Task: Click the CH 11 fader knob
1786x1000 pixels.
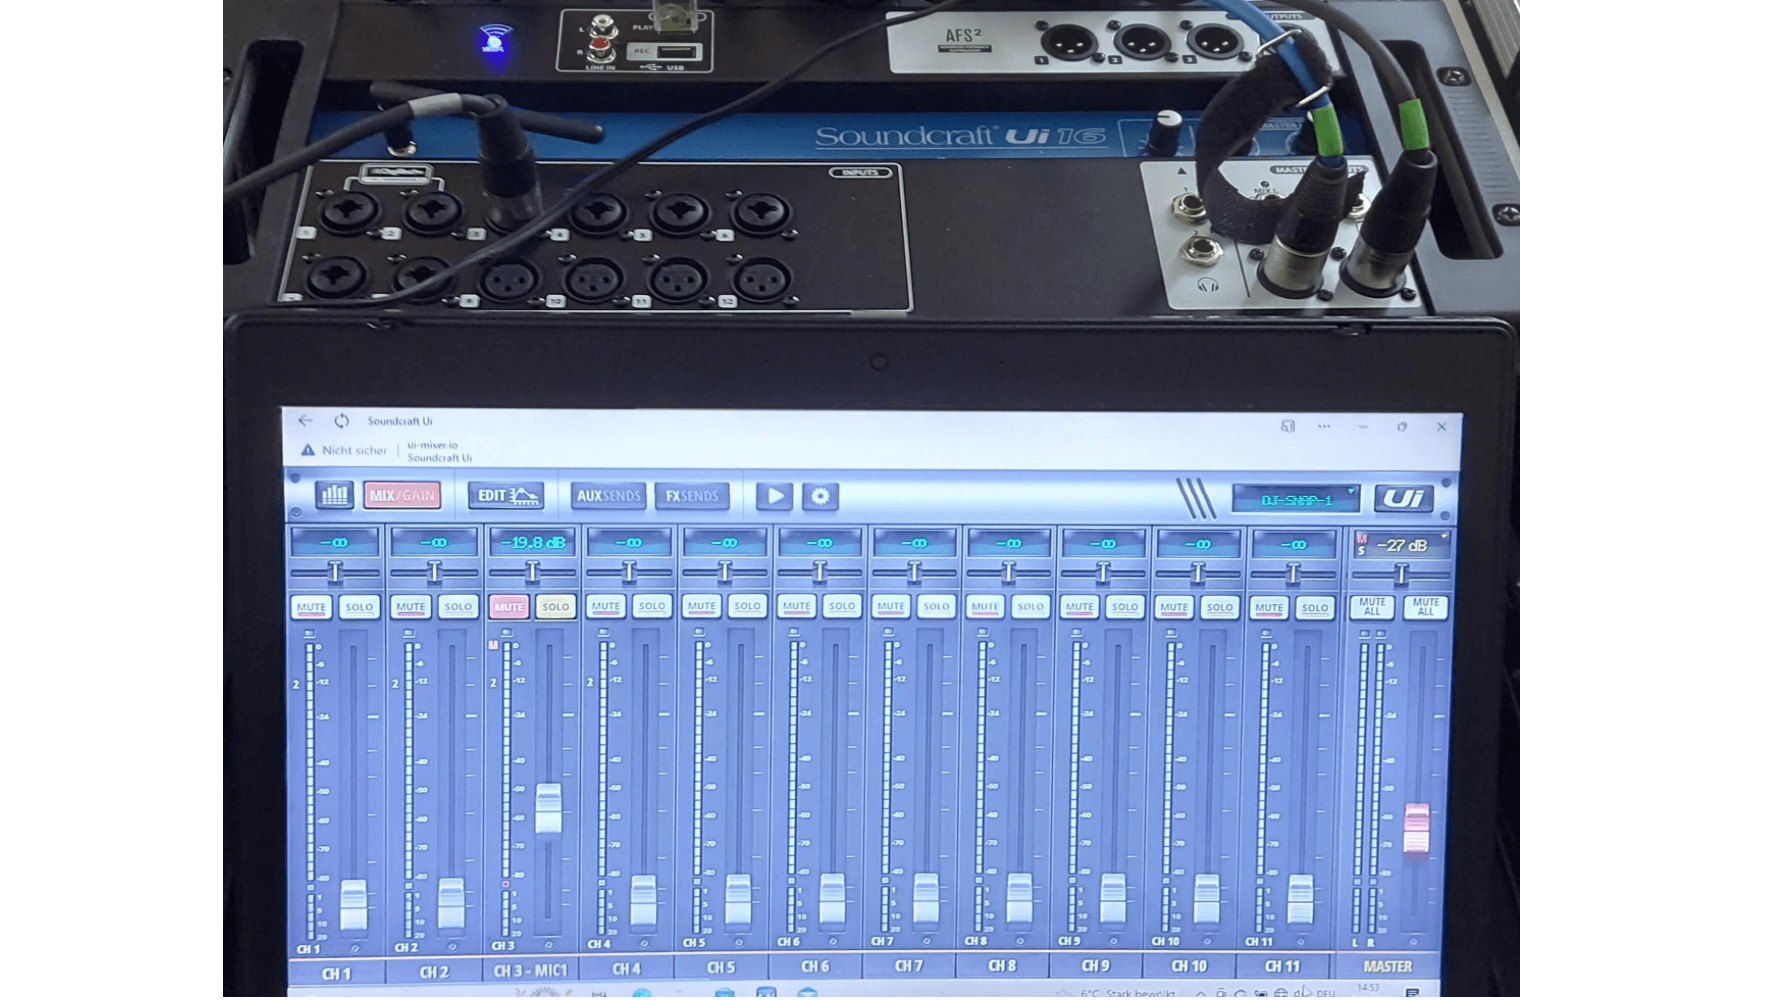Action: [x=1300, y=900]
